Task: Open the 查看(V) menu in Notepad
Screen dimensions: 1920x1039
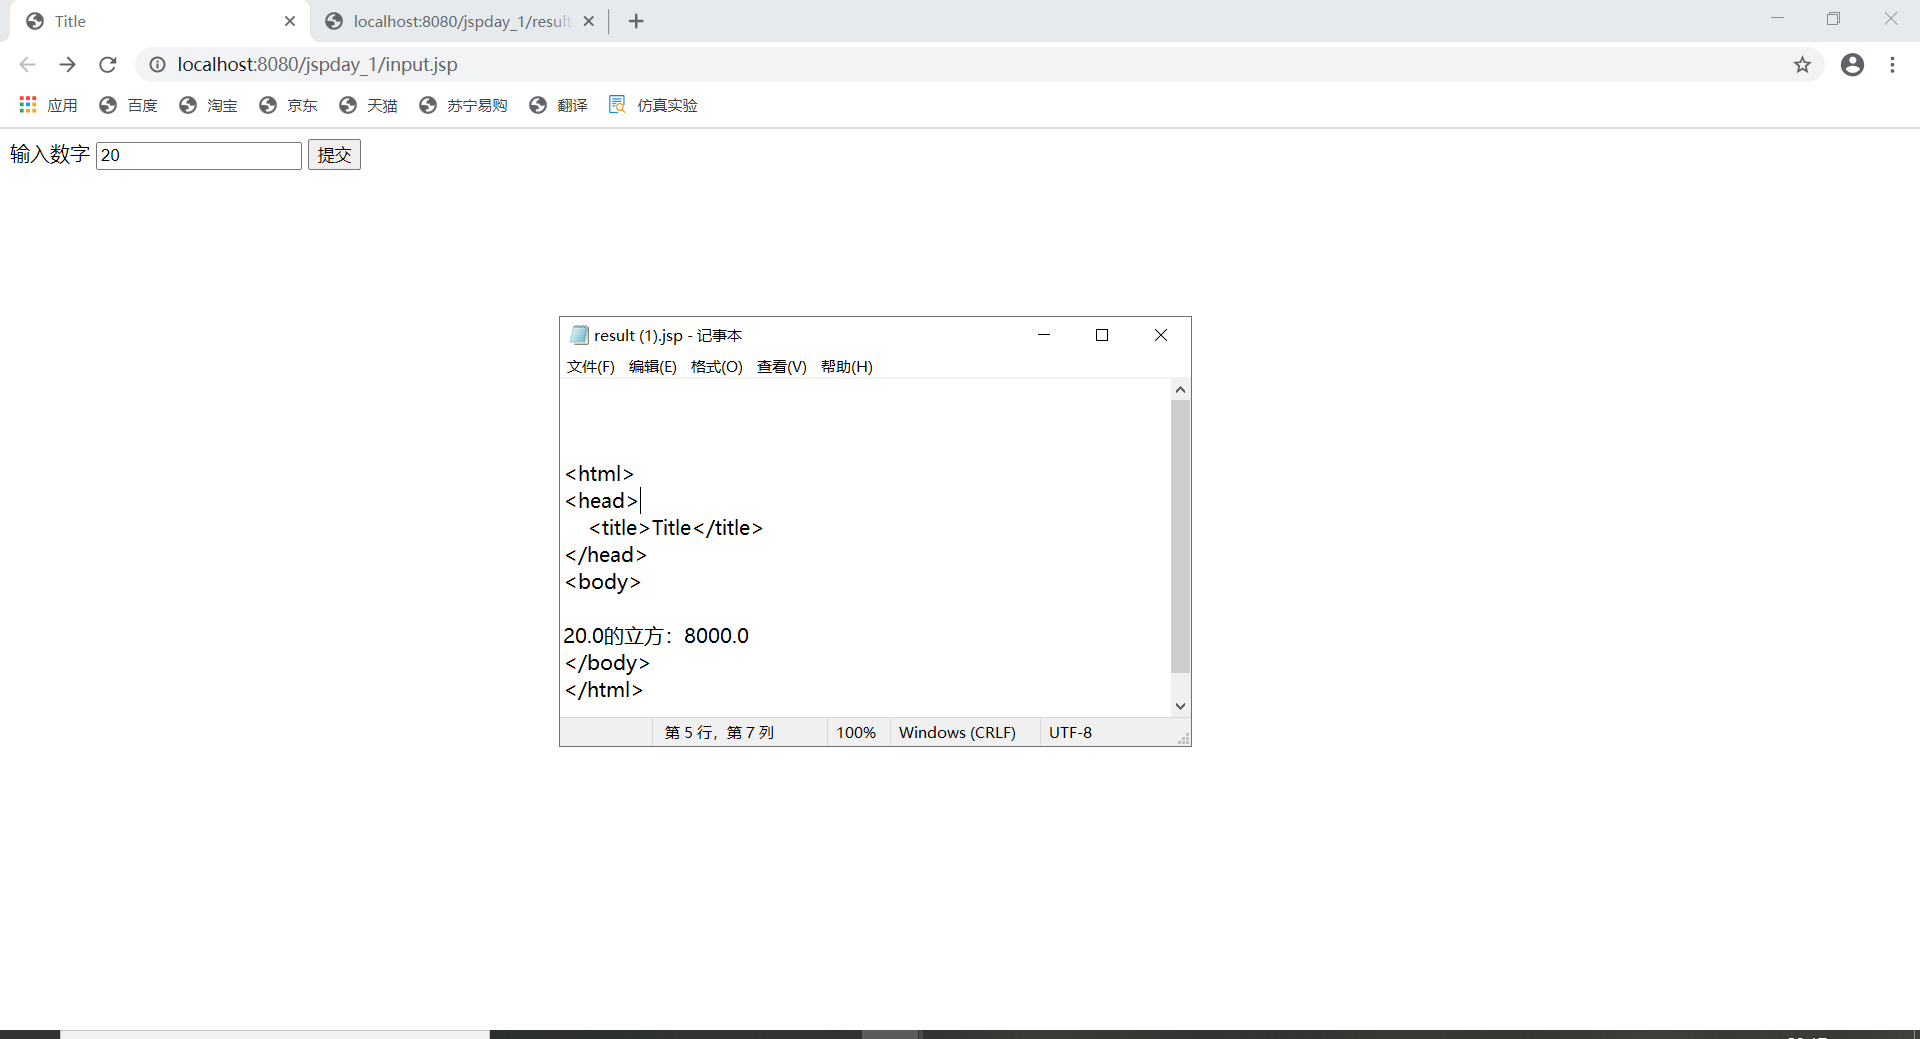Action: 782,366
